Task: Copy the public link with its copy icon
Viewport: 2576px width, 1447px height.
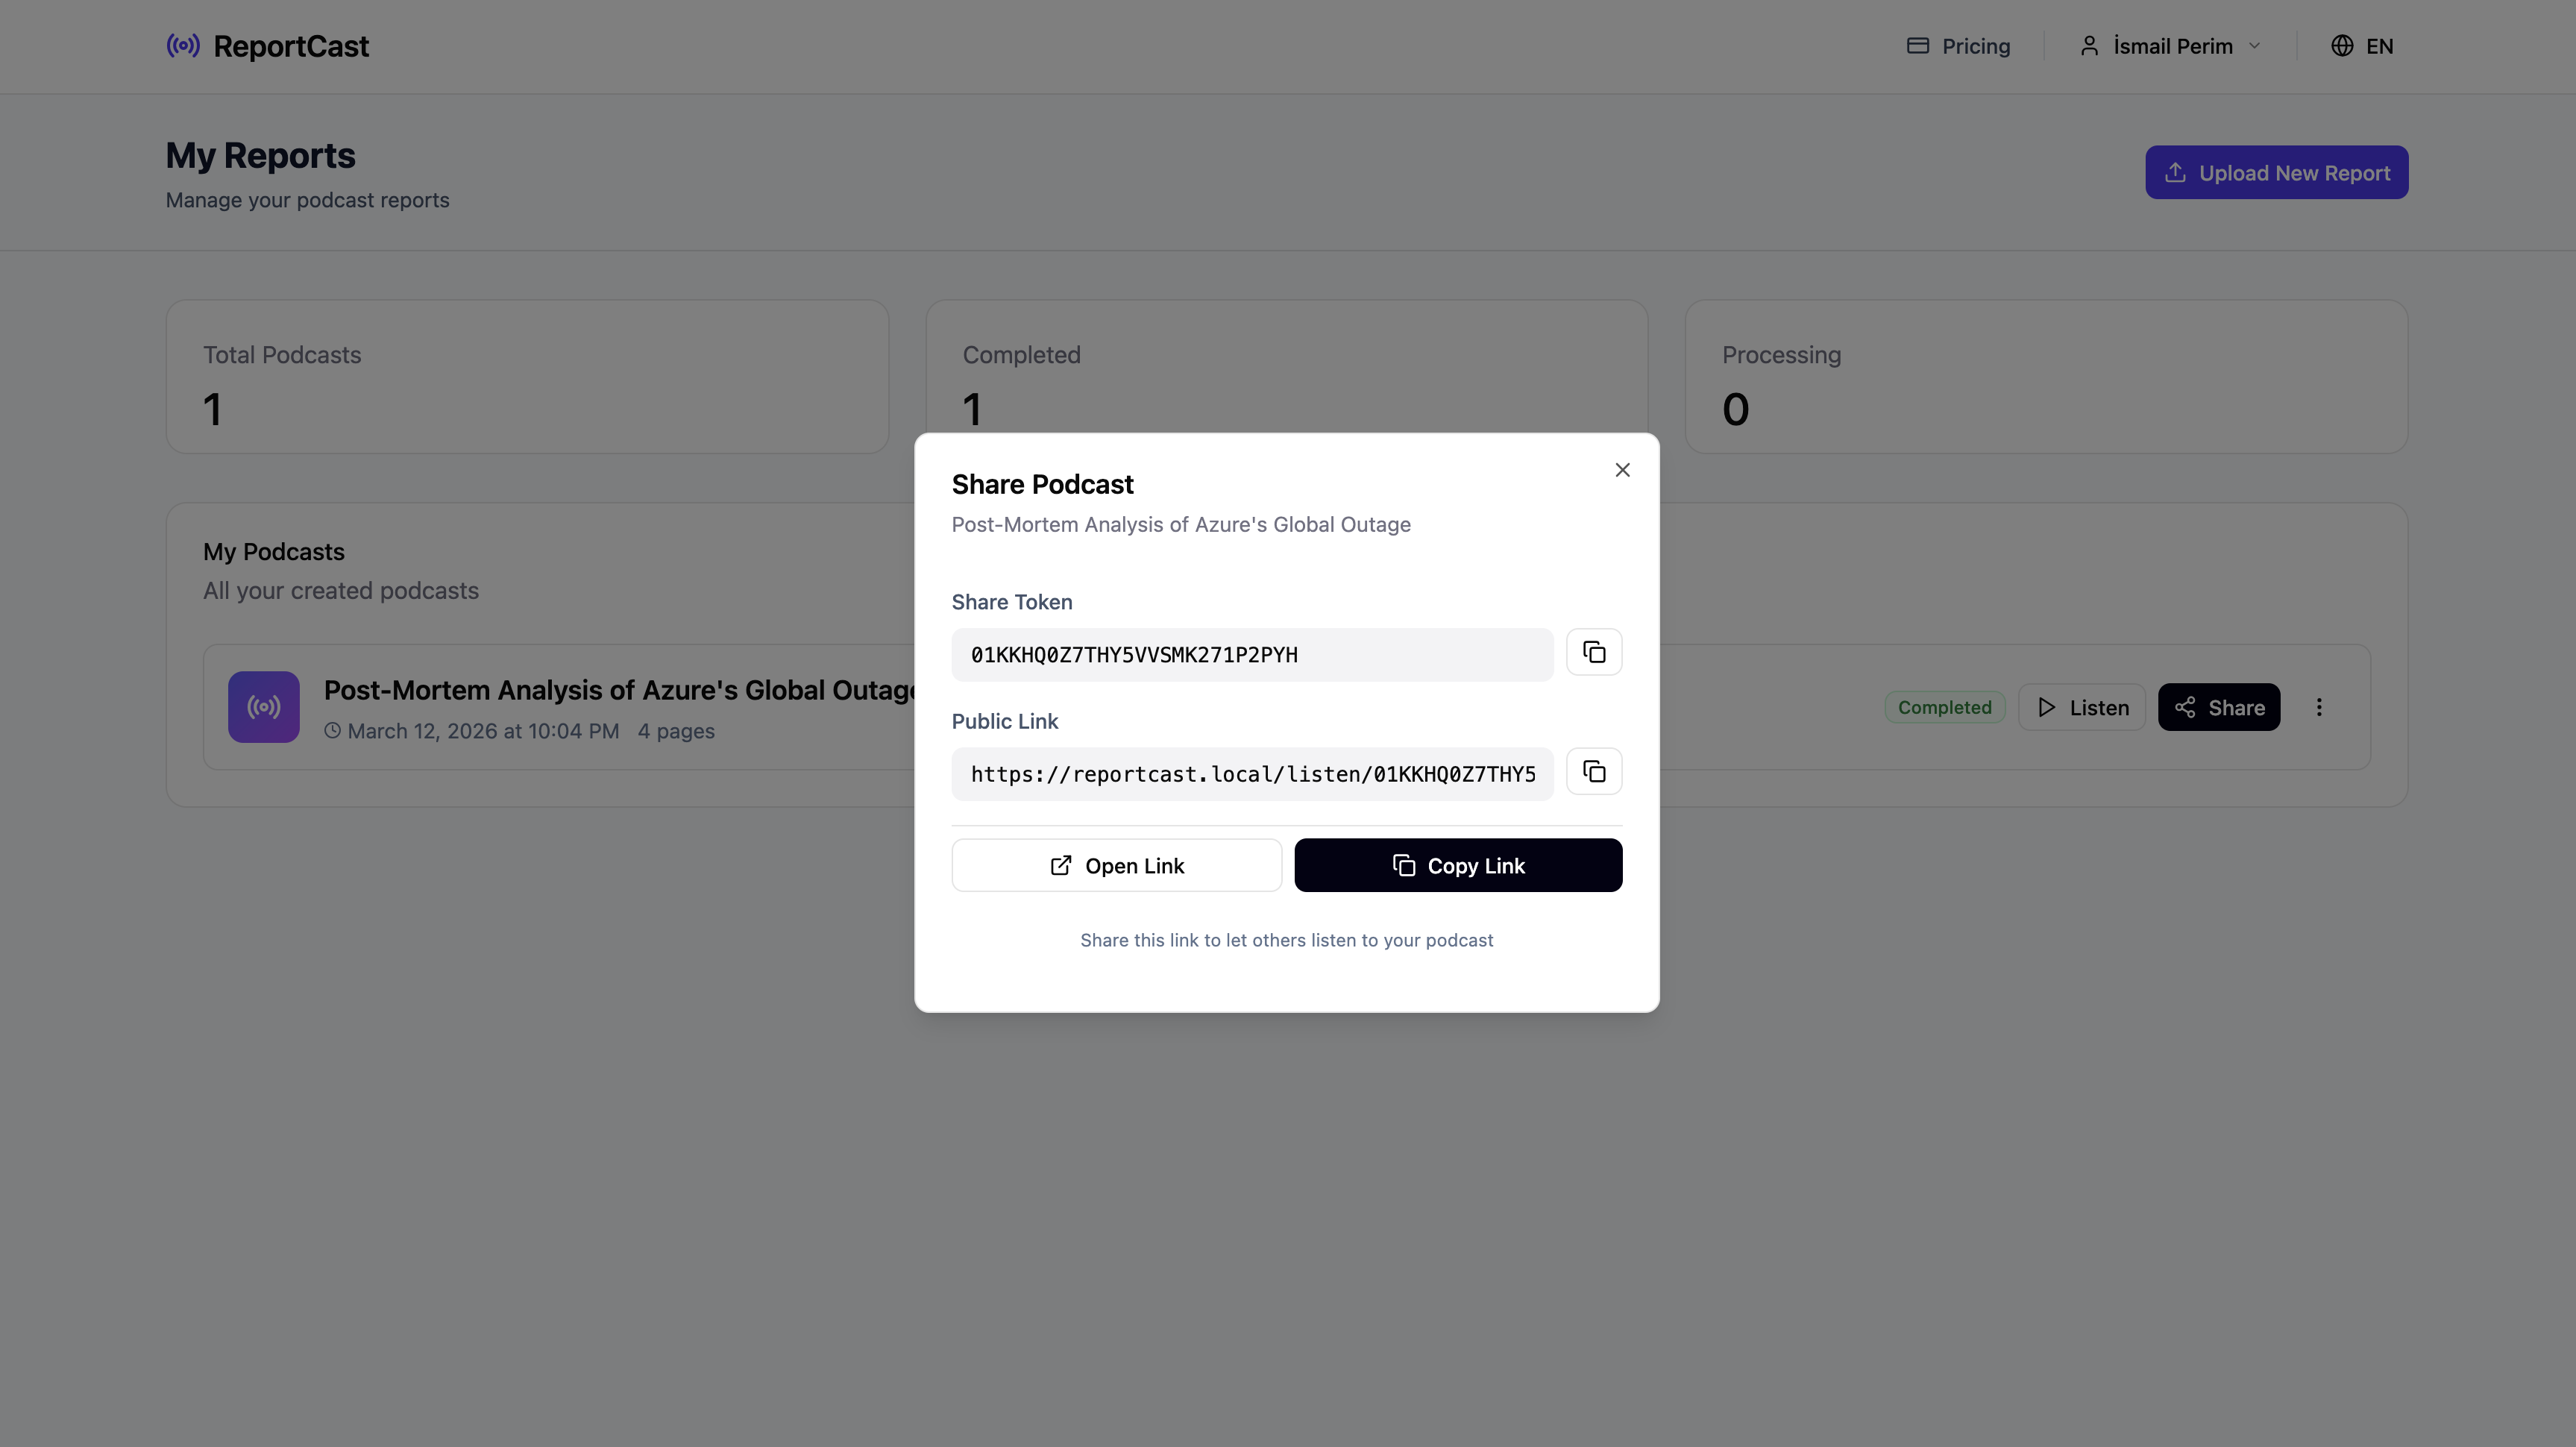Action: coord(1593,772)
